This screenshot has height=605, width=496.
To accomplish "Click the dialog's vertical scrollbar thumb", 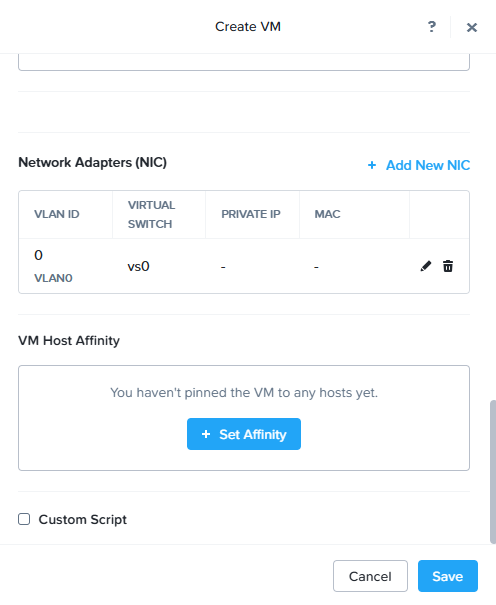I will (493, 472).
